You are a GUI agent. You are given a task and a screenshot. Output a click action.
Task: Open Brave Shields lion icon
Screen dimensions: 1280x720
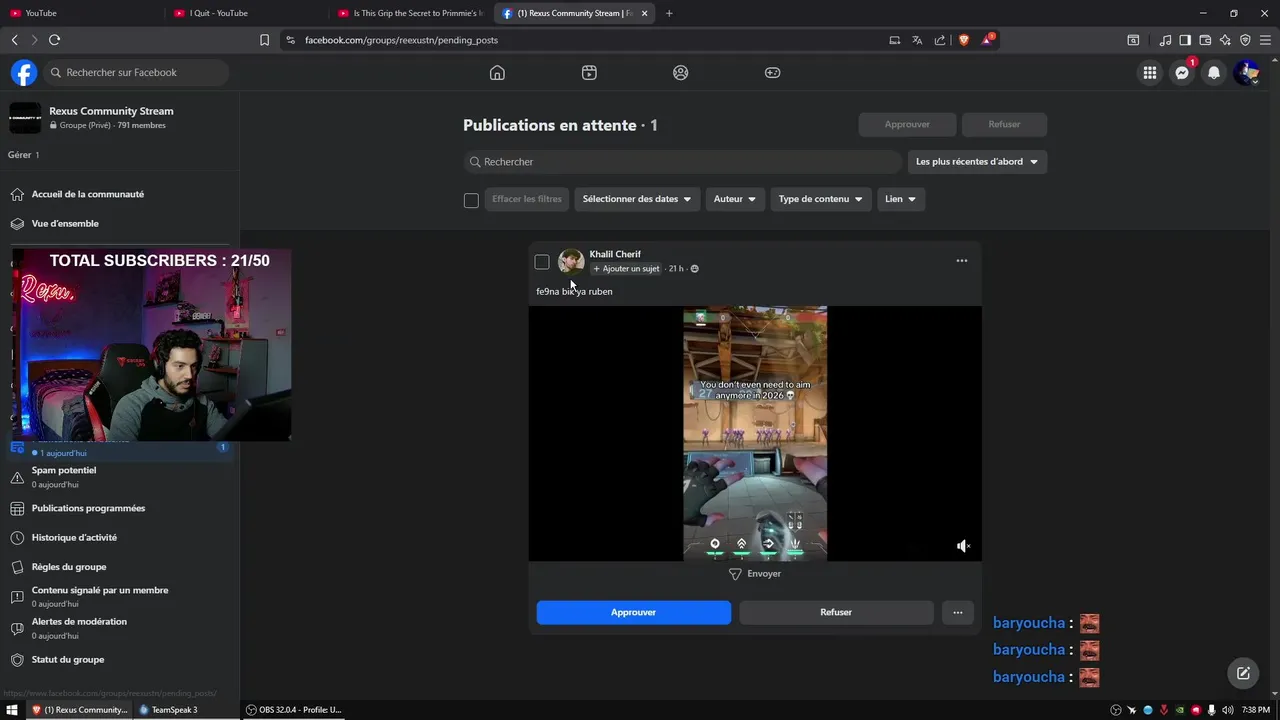tap(964, 40)
